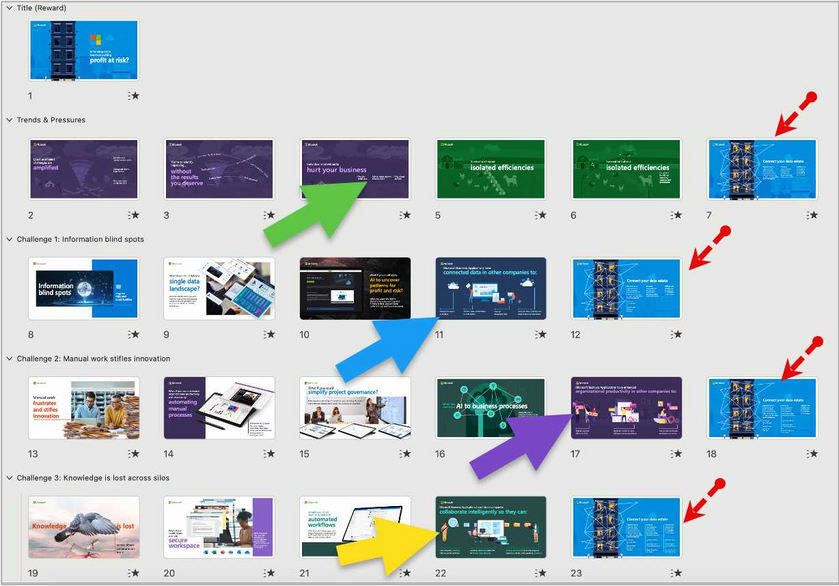
Task: Click the transition star icon under slide 13
Action: pyautogui.click(x=133, y=453)
